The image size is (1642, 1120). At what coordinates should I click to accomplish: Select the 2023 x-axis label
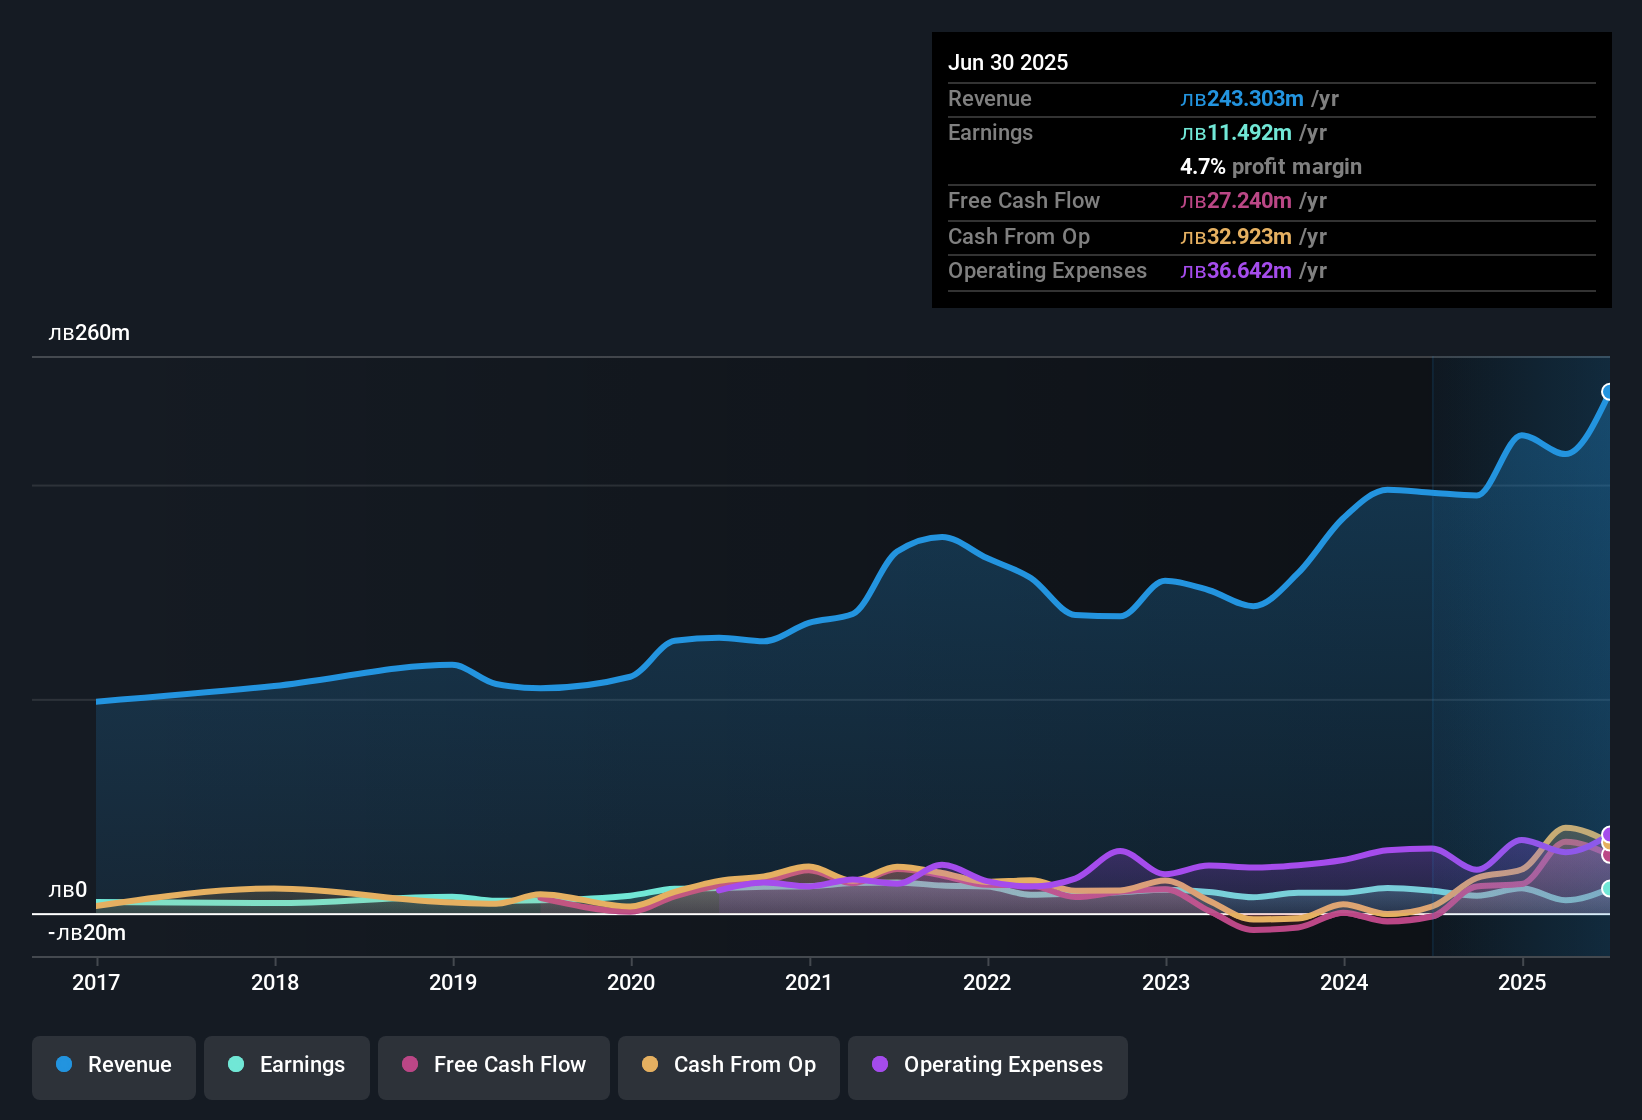pyautogui.click(x=1166, y=983)
